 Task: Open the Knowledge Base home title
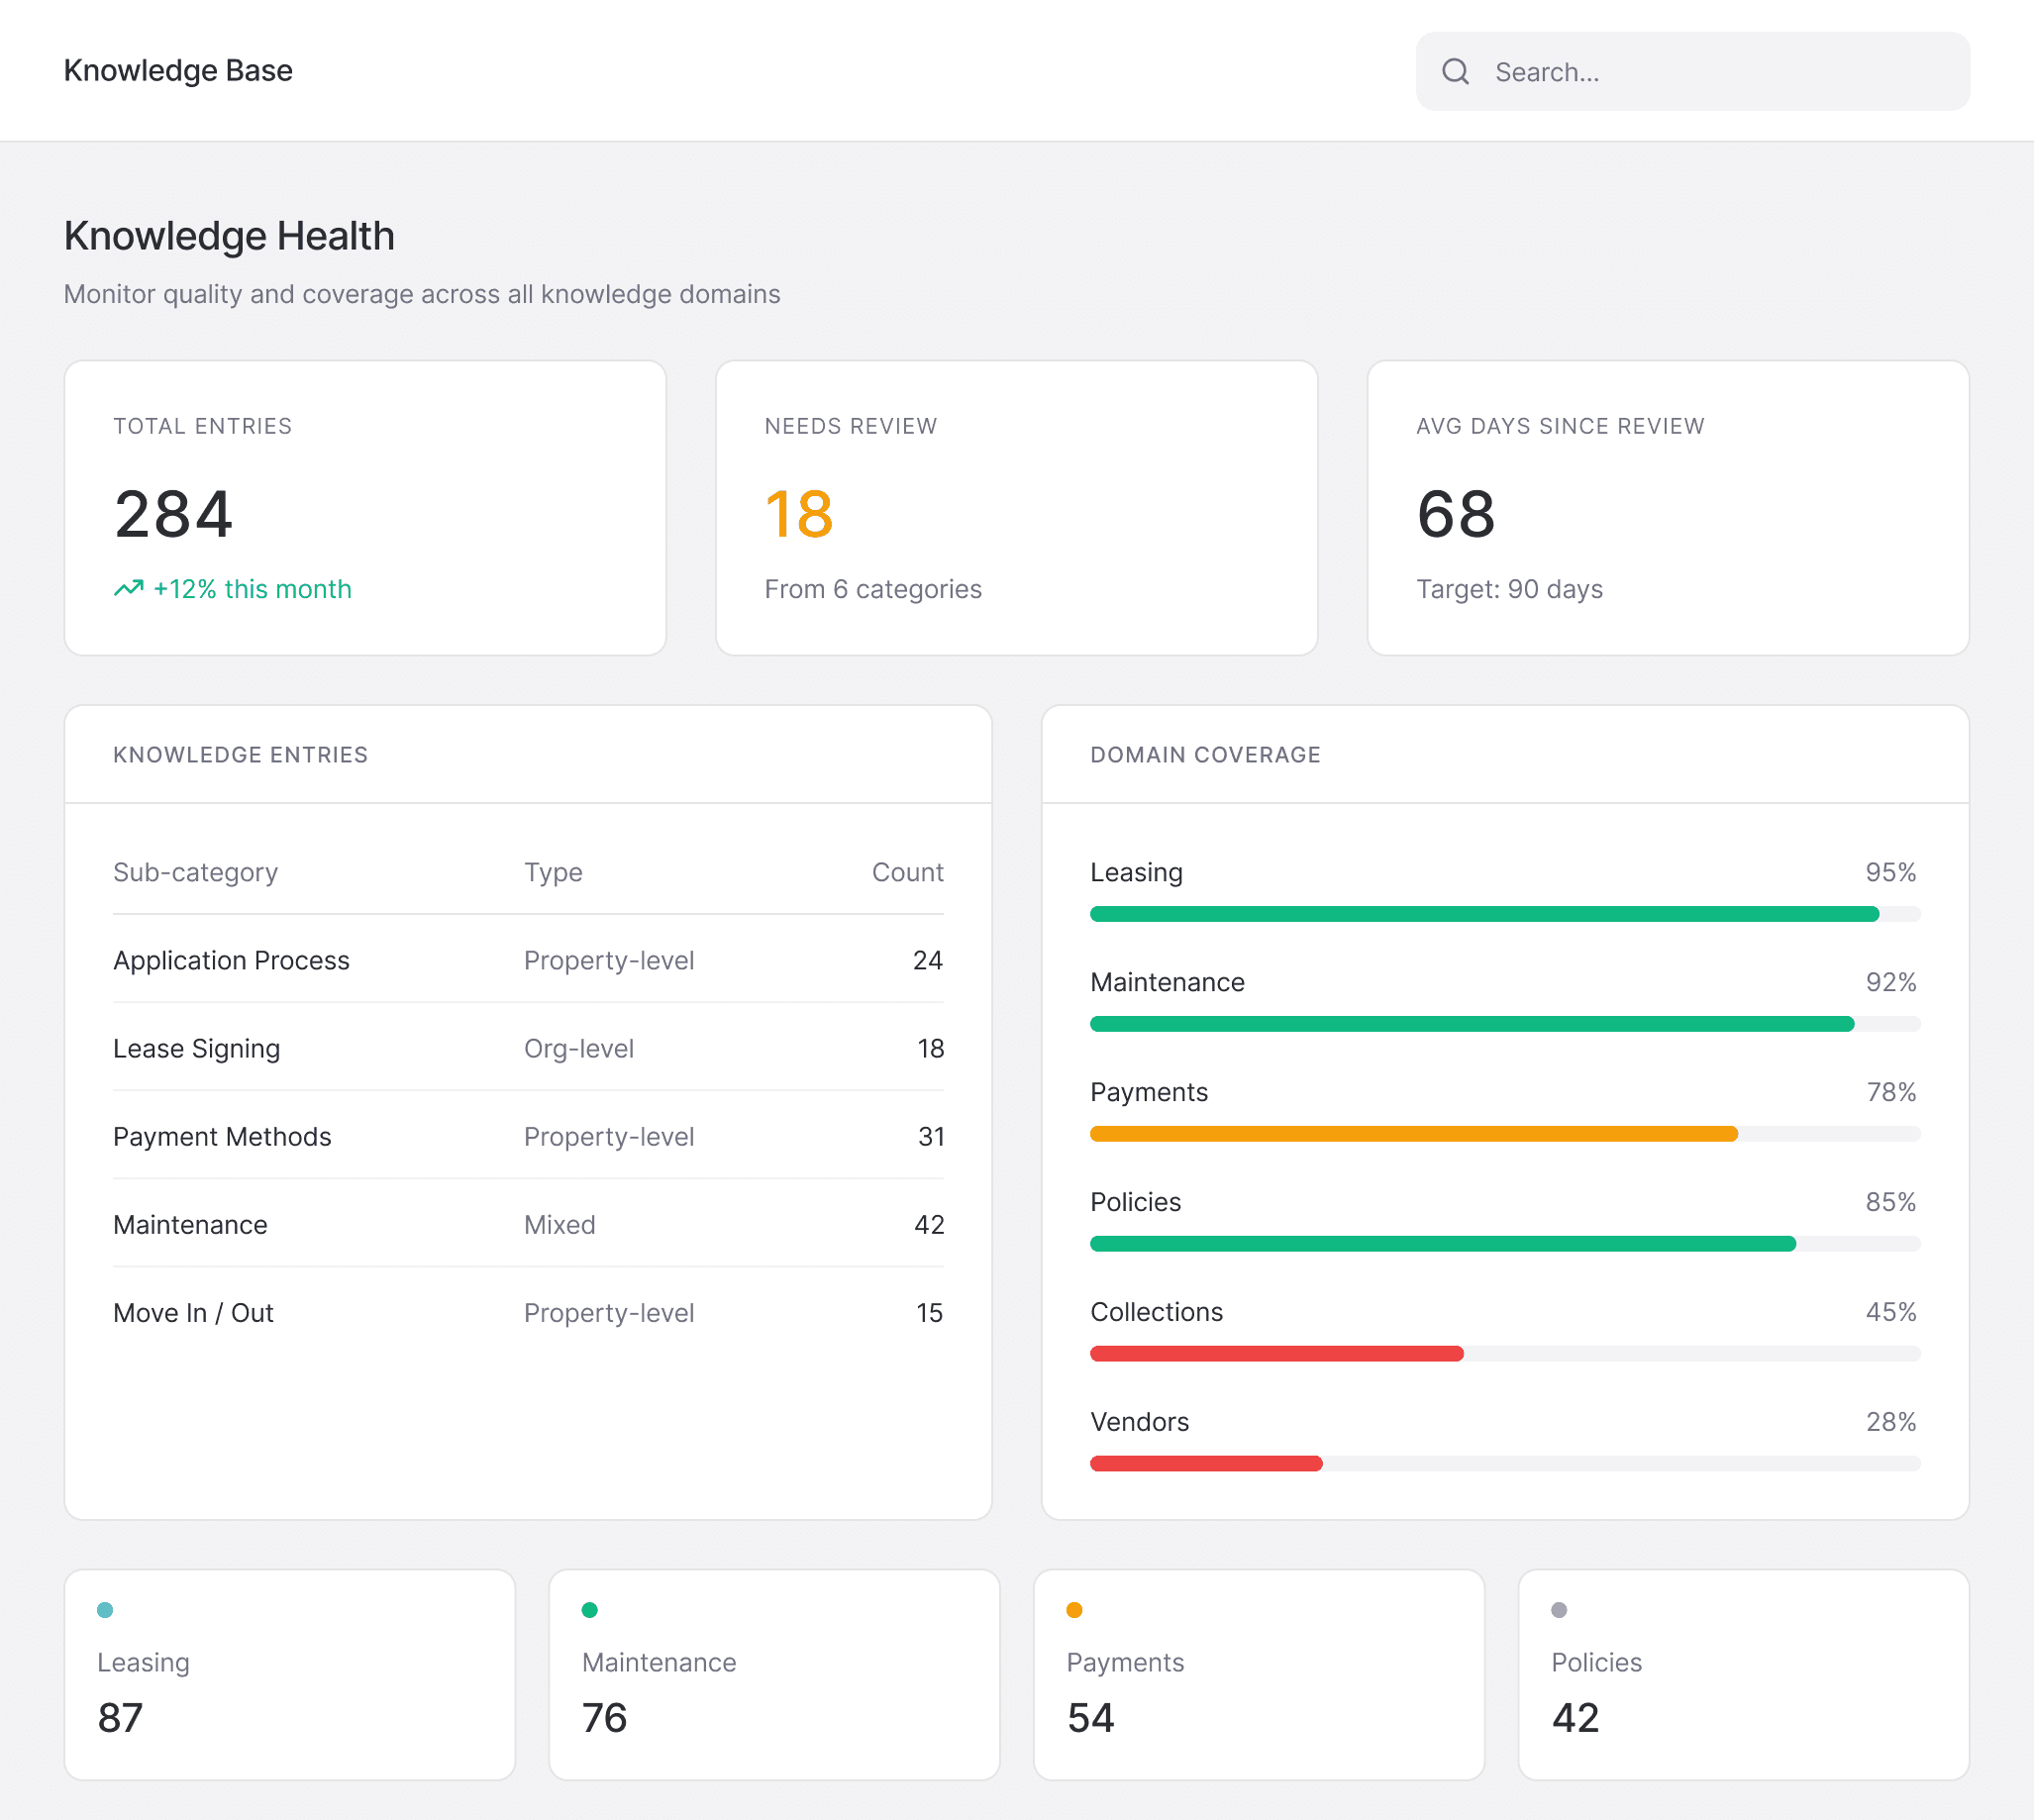(178, 70)
